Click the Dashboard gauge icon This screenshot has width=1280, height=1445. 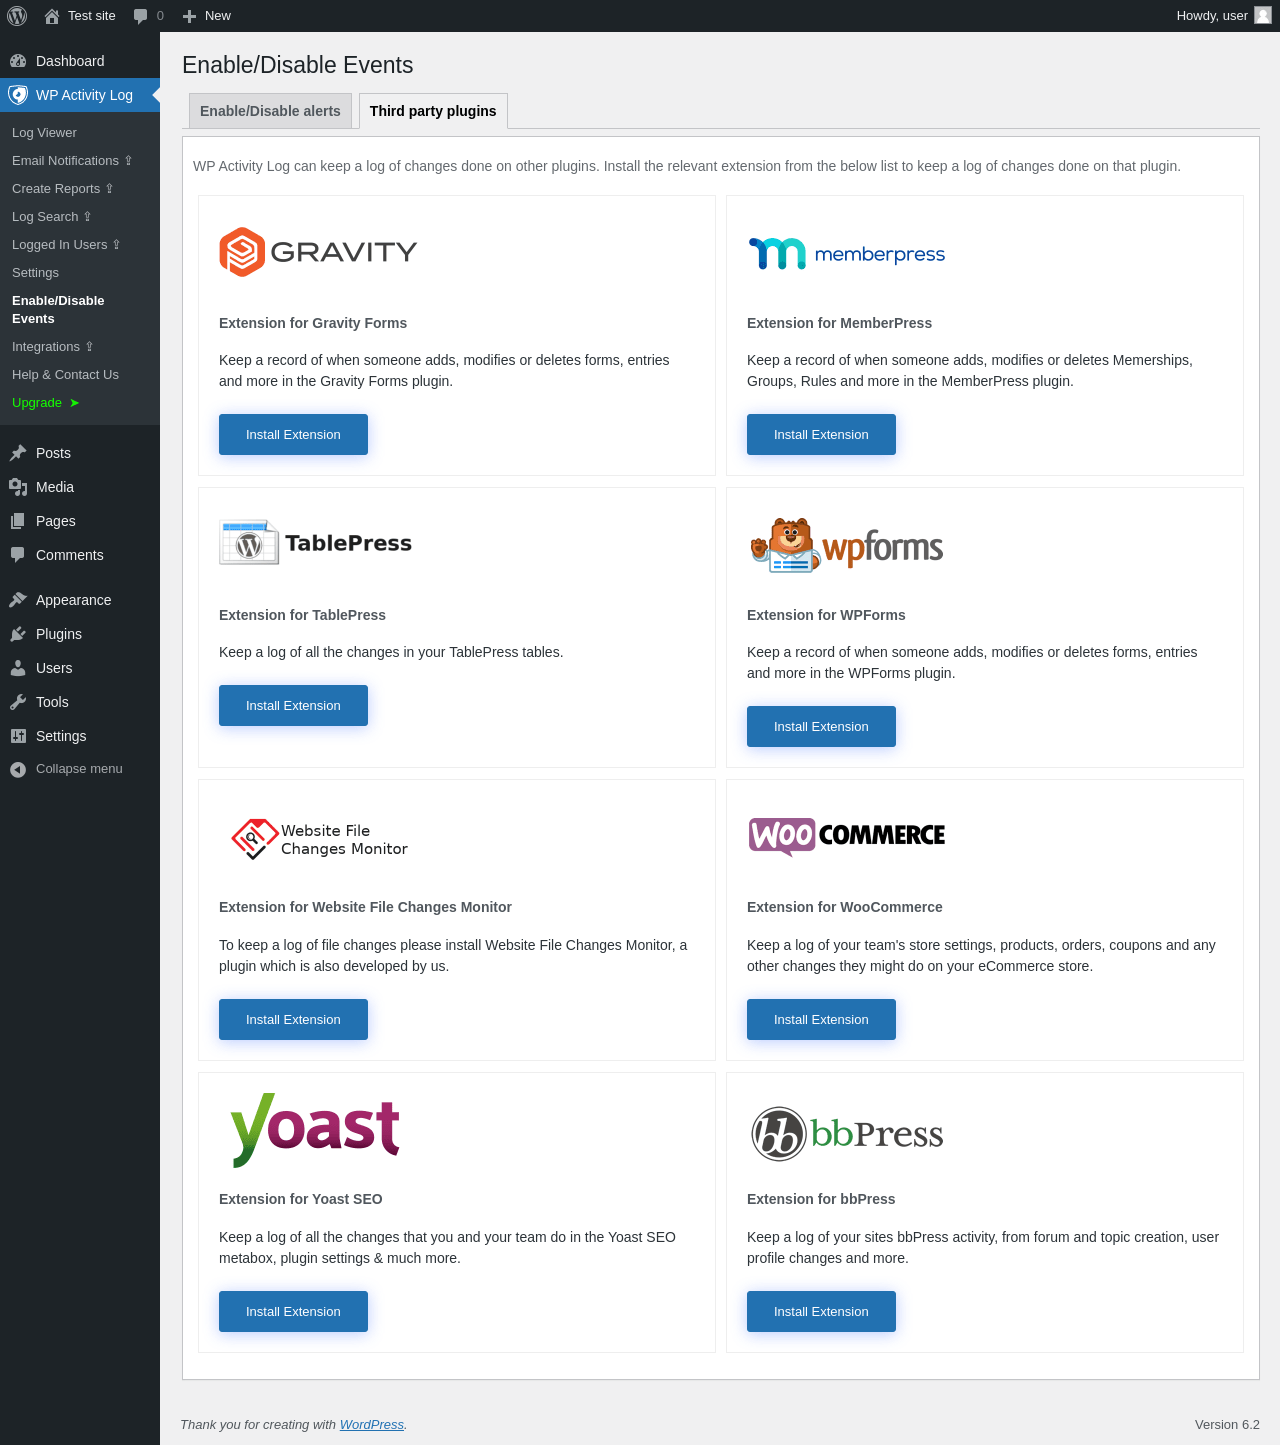coord(18,61)
